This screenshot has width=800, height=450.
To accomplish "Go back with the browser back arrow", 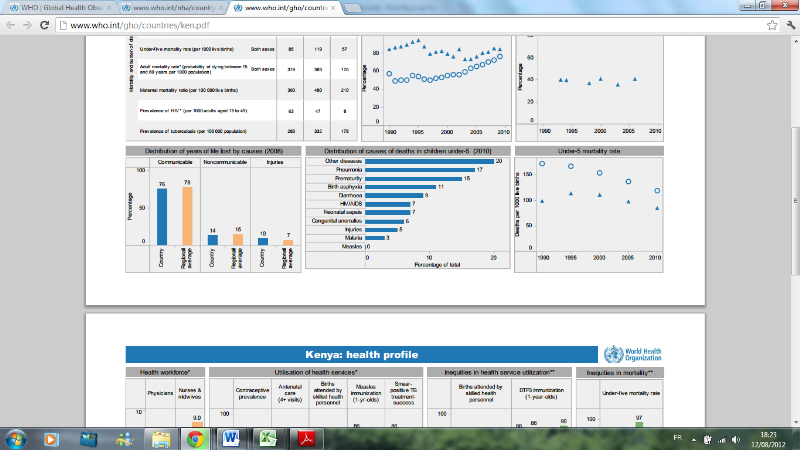I will coord(11,25).
